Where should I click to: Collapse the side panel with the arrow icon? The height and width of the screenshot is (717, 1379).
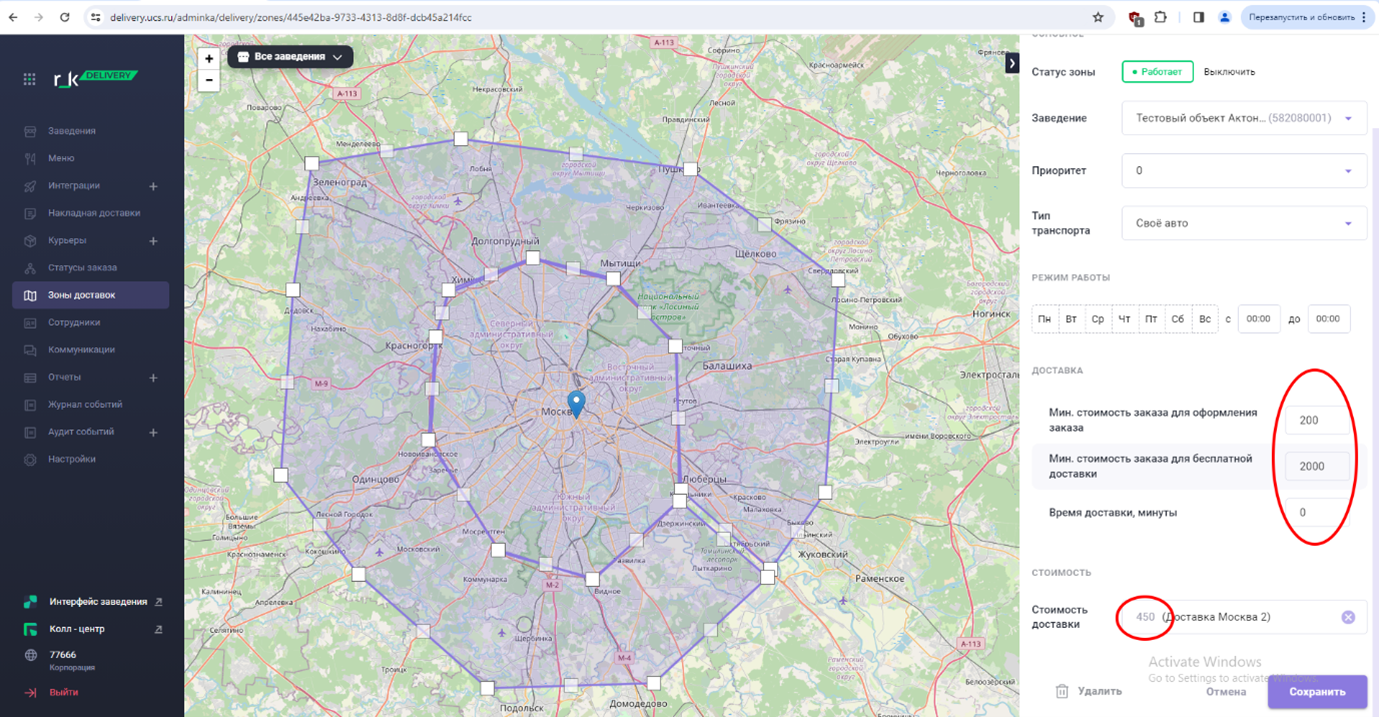(1012, 63)
